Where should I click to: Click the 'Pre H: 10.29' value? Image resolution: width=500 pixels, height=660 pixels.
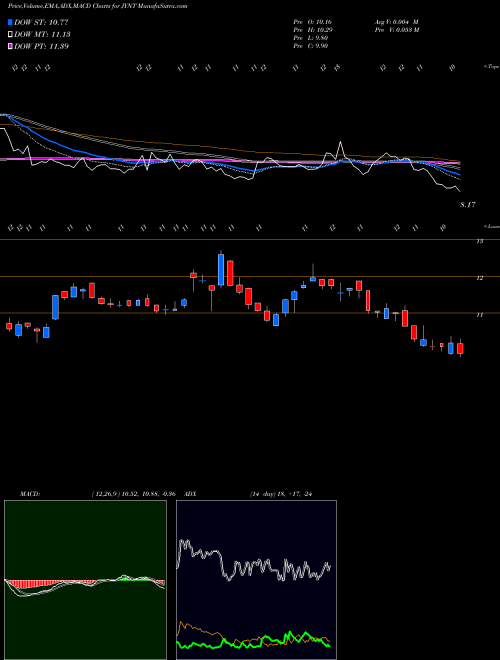point(313,30)
